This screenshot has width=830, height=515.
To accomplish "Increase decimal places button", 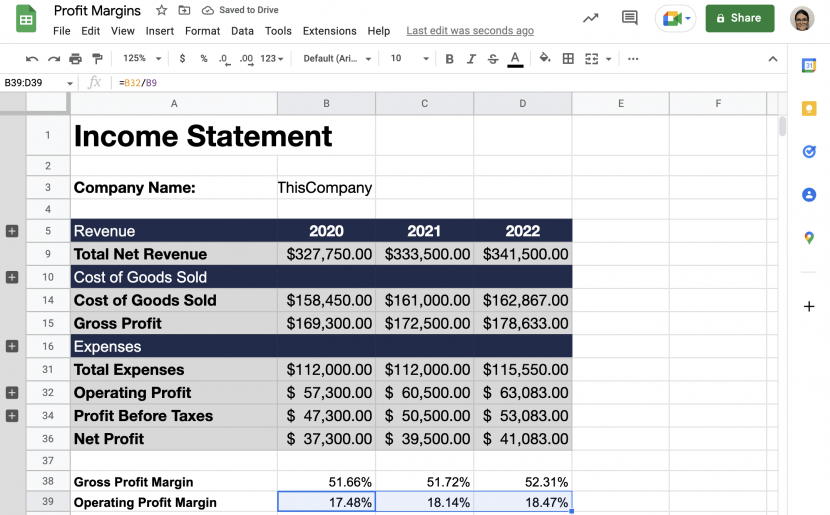I will (x=246, y=59).
